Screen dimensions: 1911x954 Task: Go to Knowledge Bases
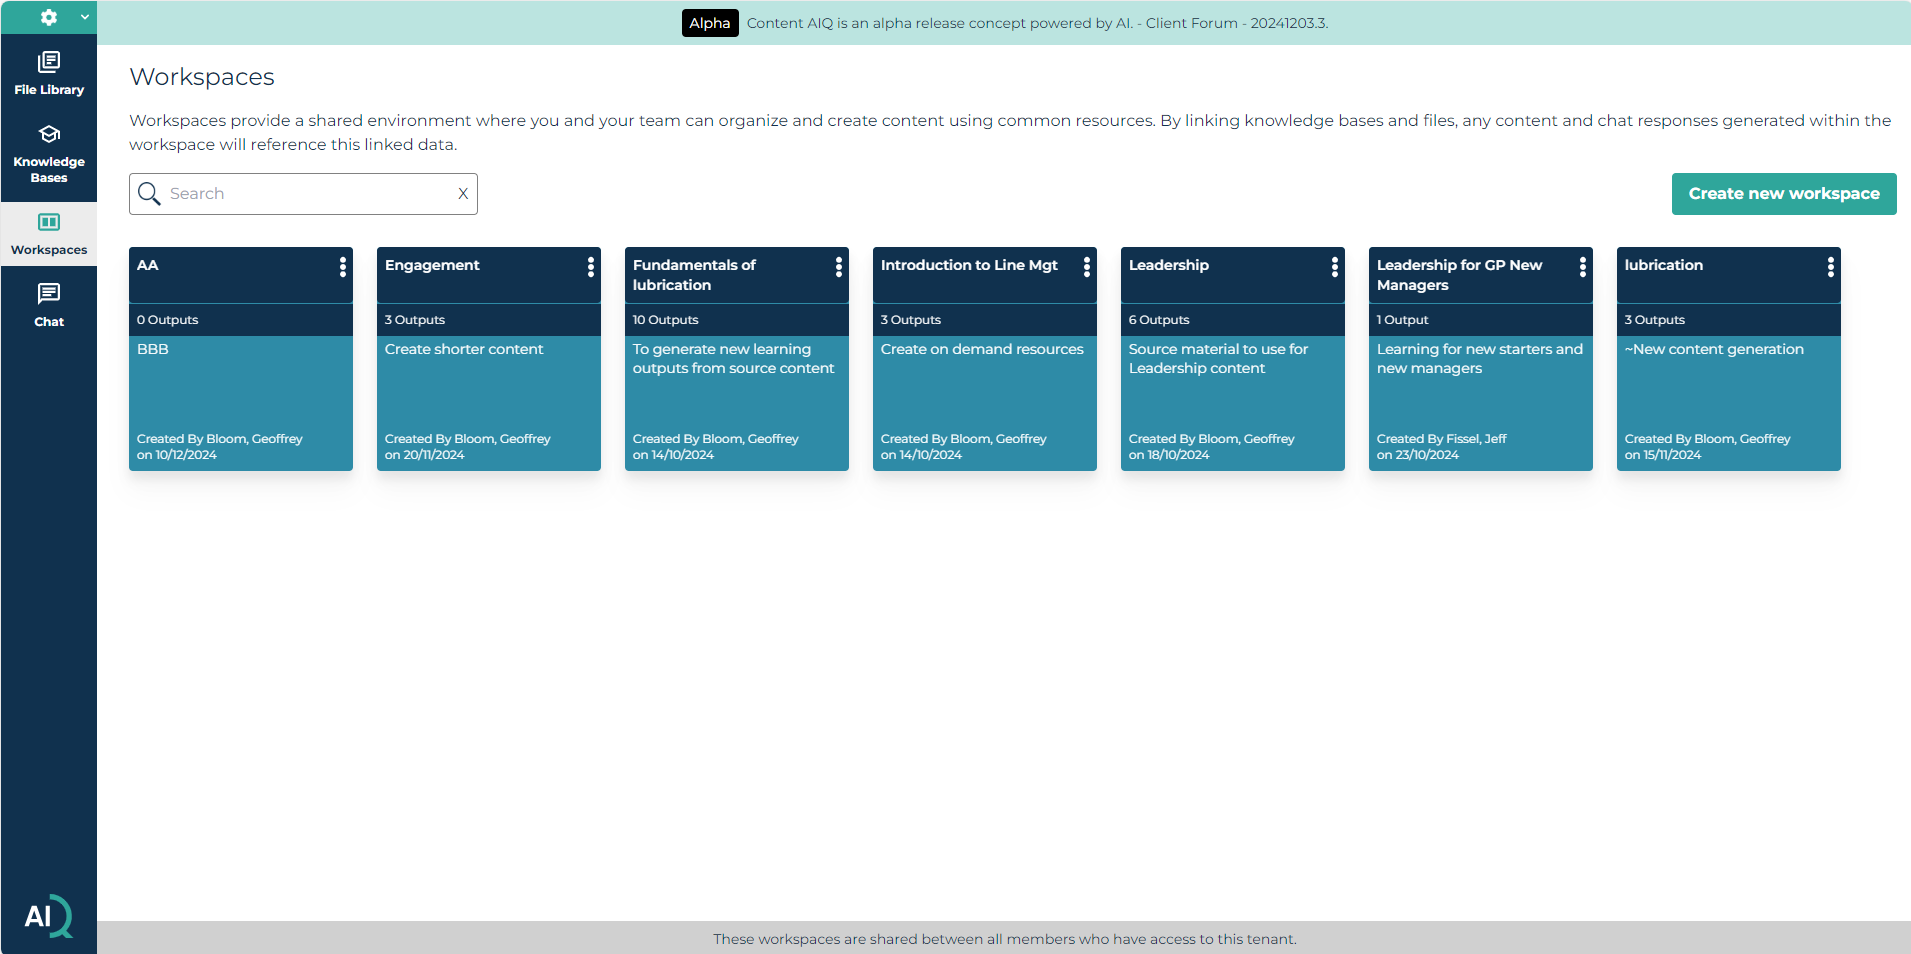click(49, 154)
